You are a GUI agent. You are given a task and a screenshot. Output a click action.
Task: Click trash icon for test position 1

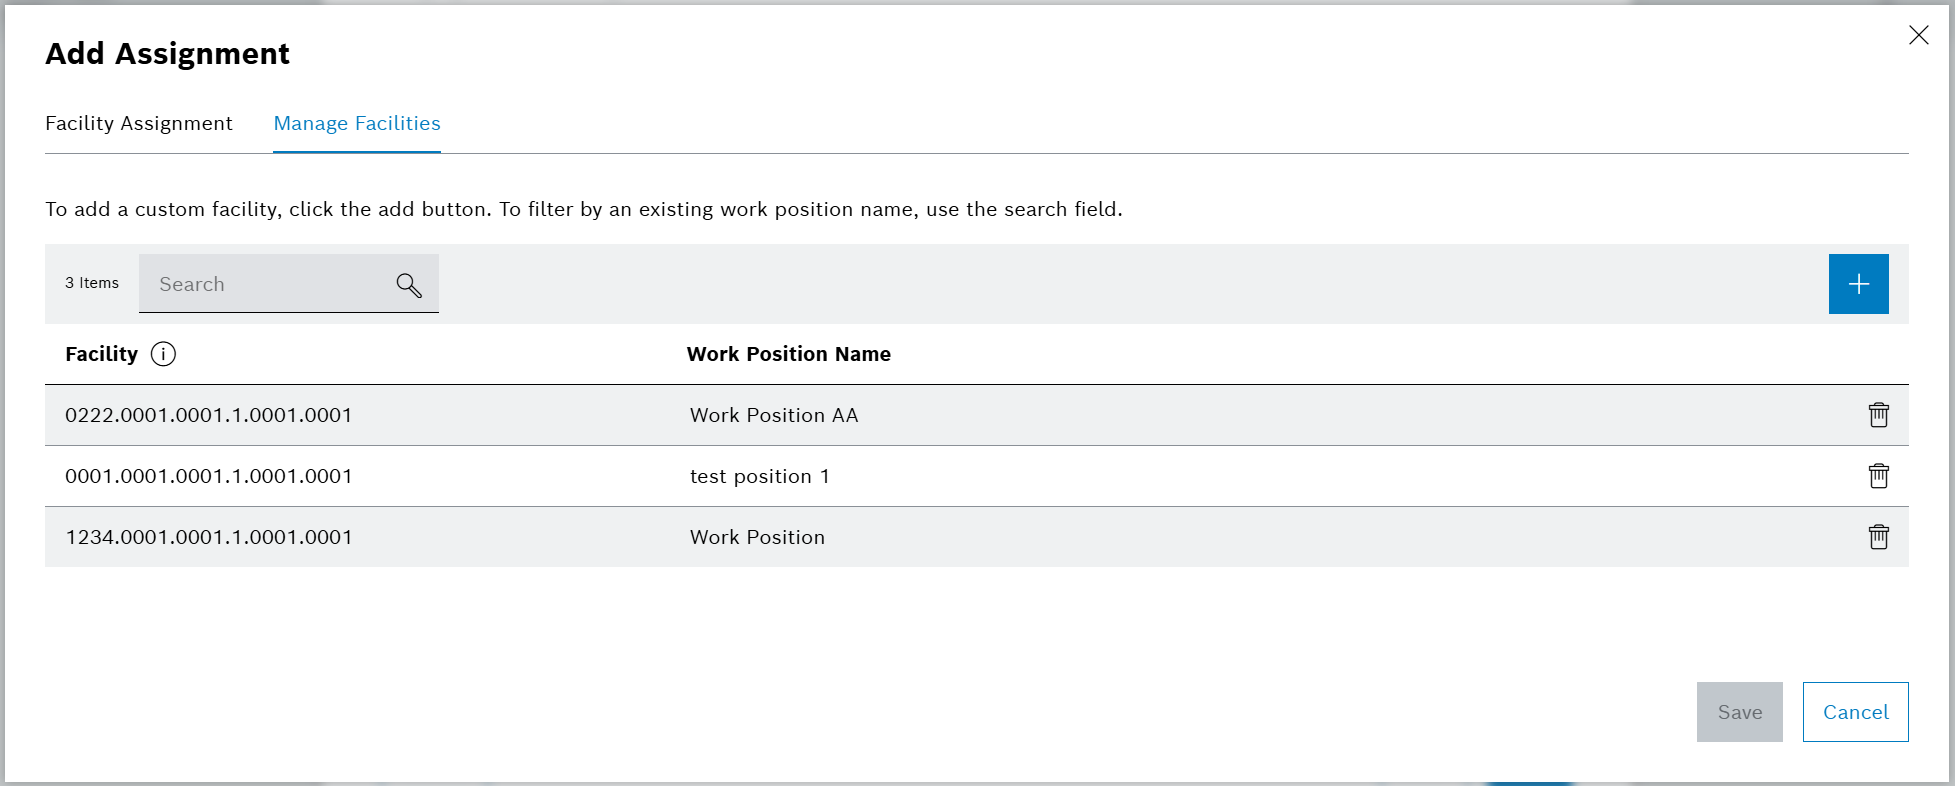tap(1878, 476)
